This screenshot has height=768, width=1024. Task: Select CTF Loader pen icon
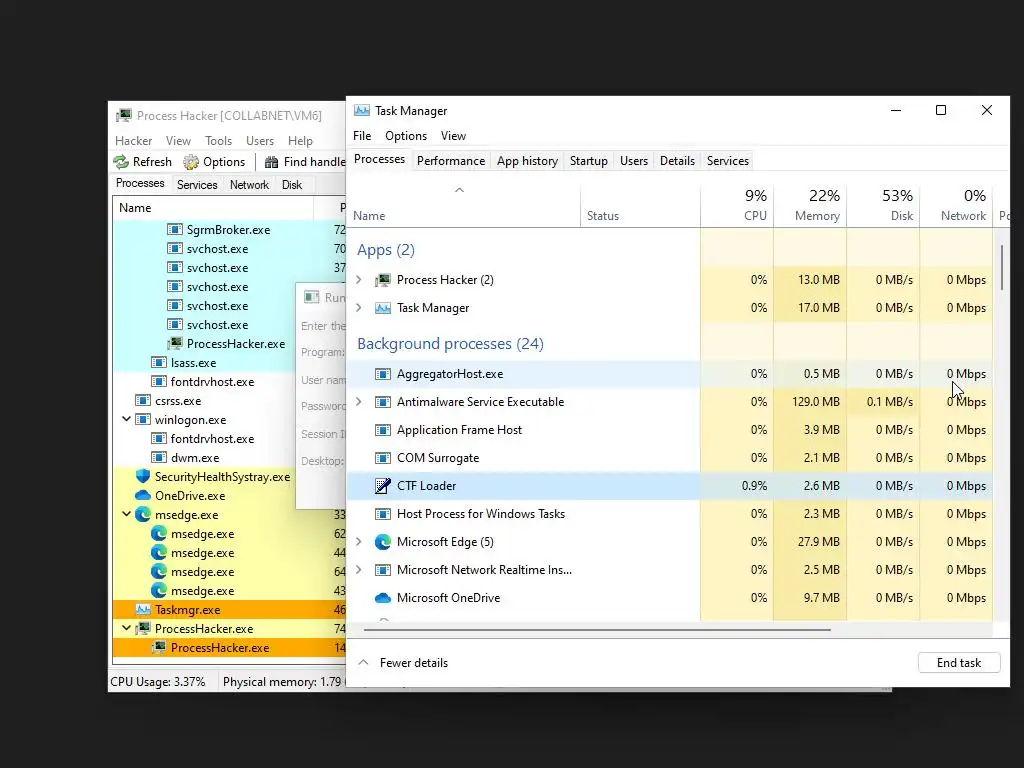tap(383, 486)
